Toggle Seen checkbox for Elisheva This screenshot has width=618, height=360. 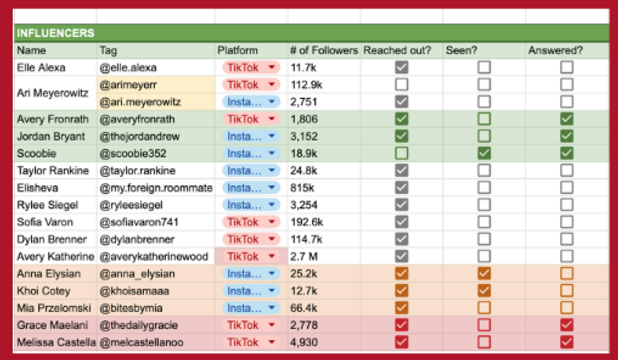(484, 187)
